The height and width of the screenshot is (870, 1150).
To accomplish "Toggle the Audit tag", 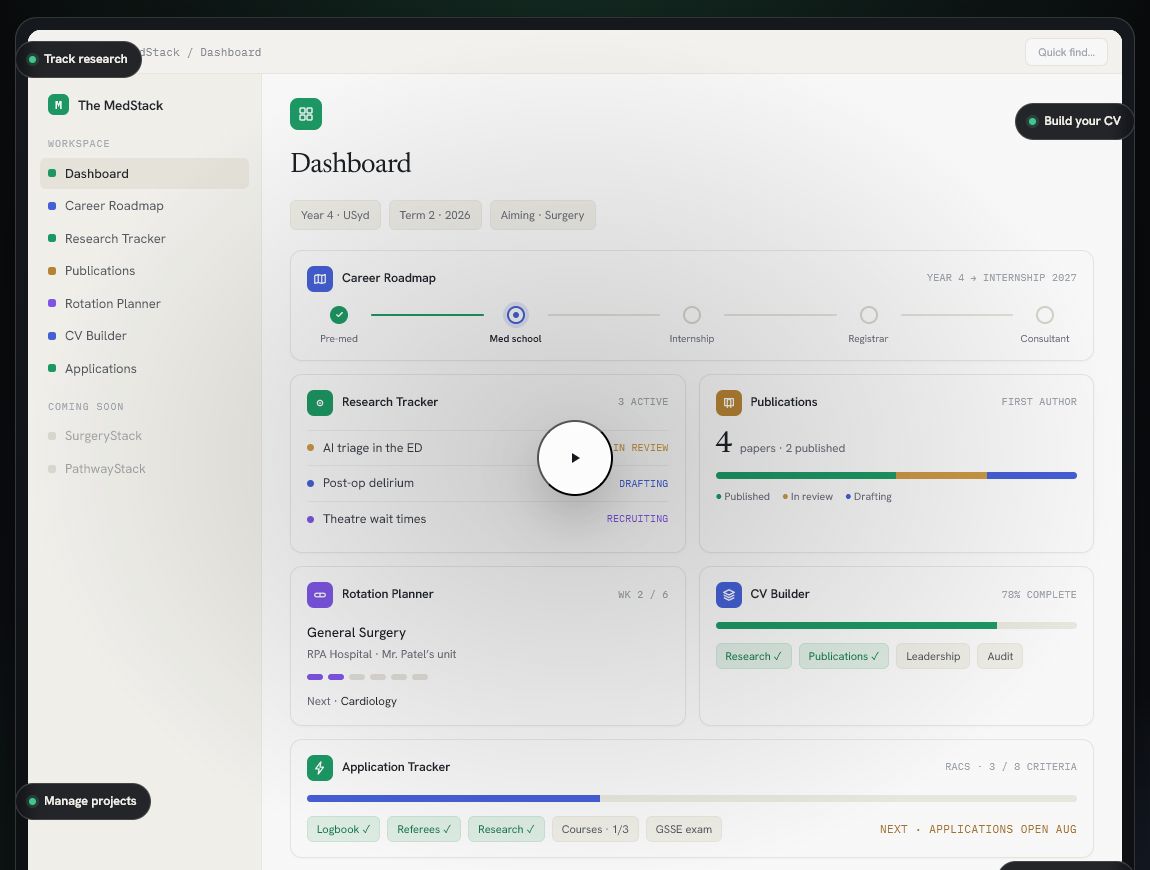I will click(x=1000, y=657).
